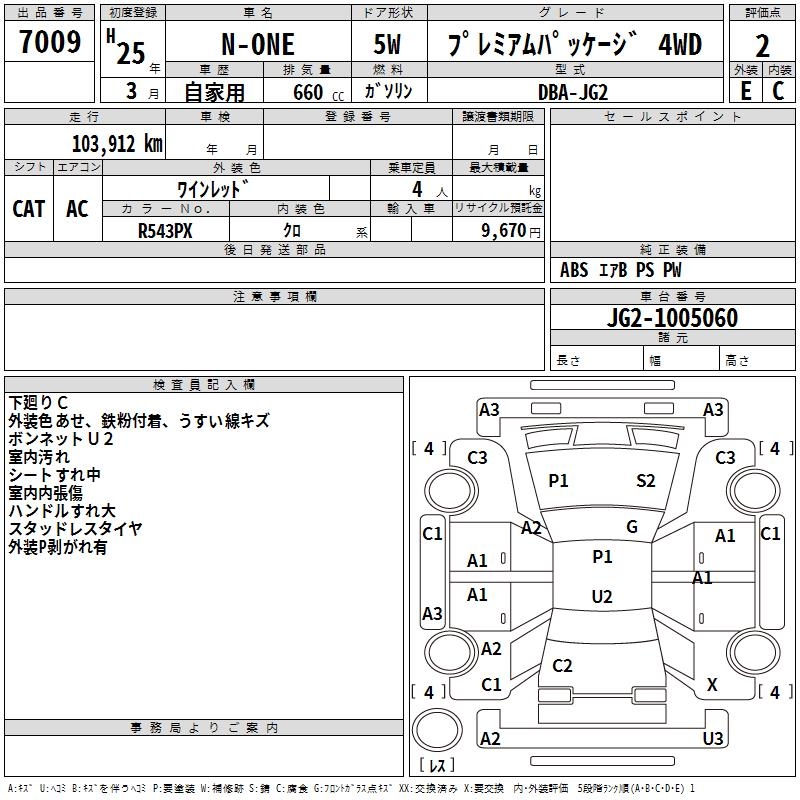Image resolution: width=800 pixels, height=800 pixels.
Task: Click the overall evaluation score 2
Action: point(762,44)
